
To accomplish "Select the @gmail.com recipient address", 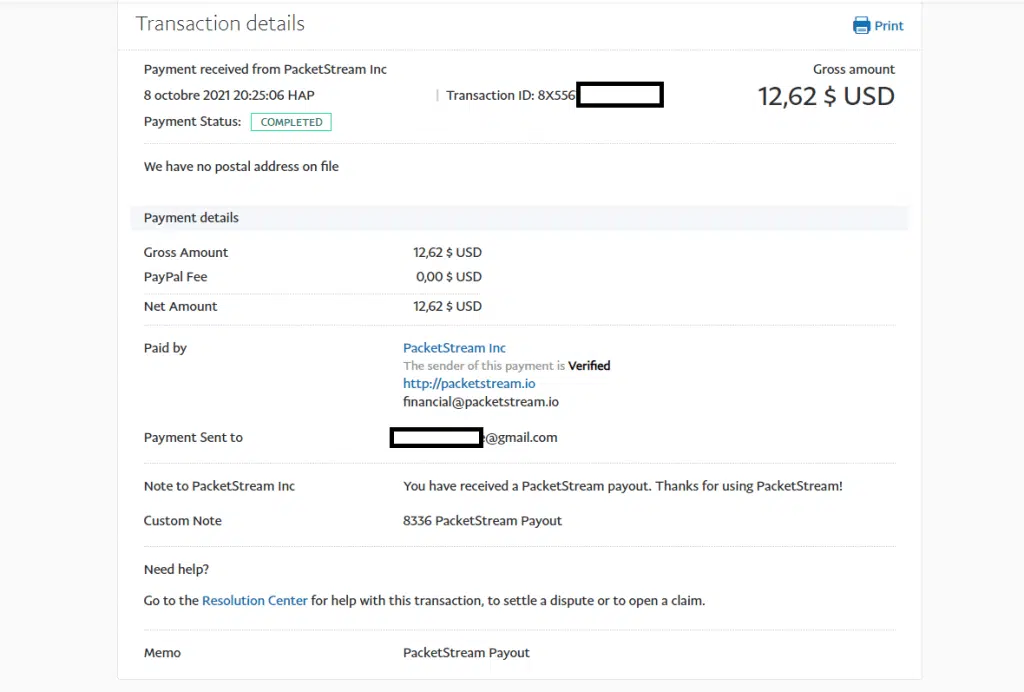I will (520, 438).
